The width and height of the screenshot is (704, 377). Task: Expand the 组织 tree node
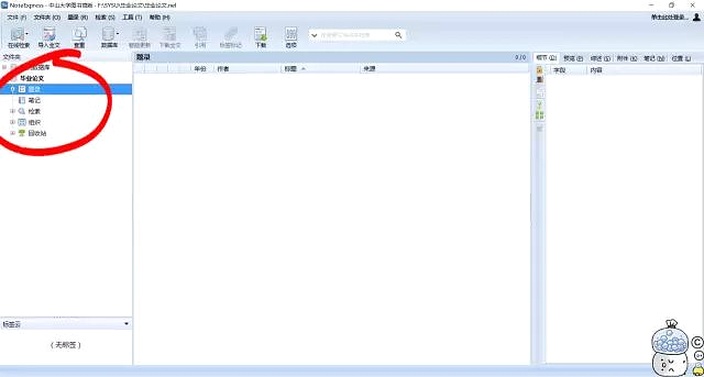[13, 122]
